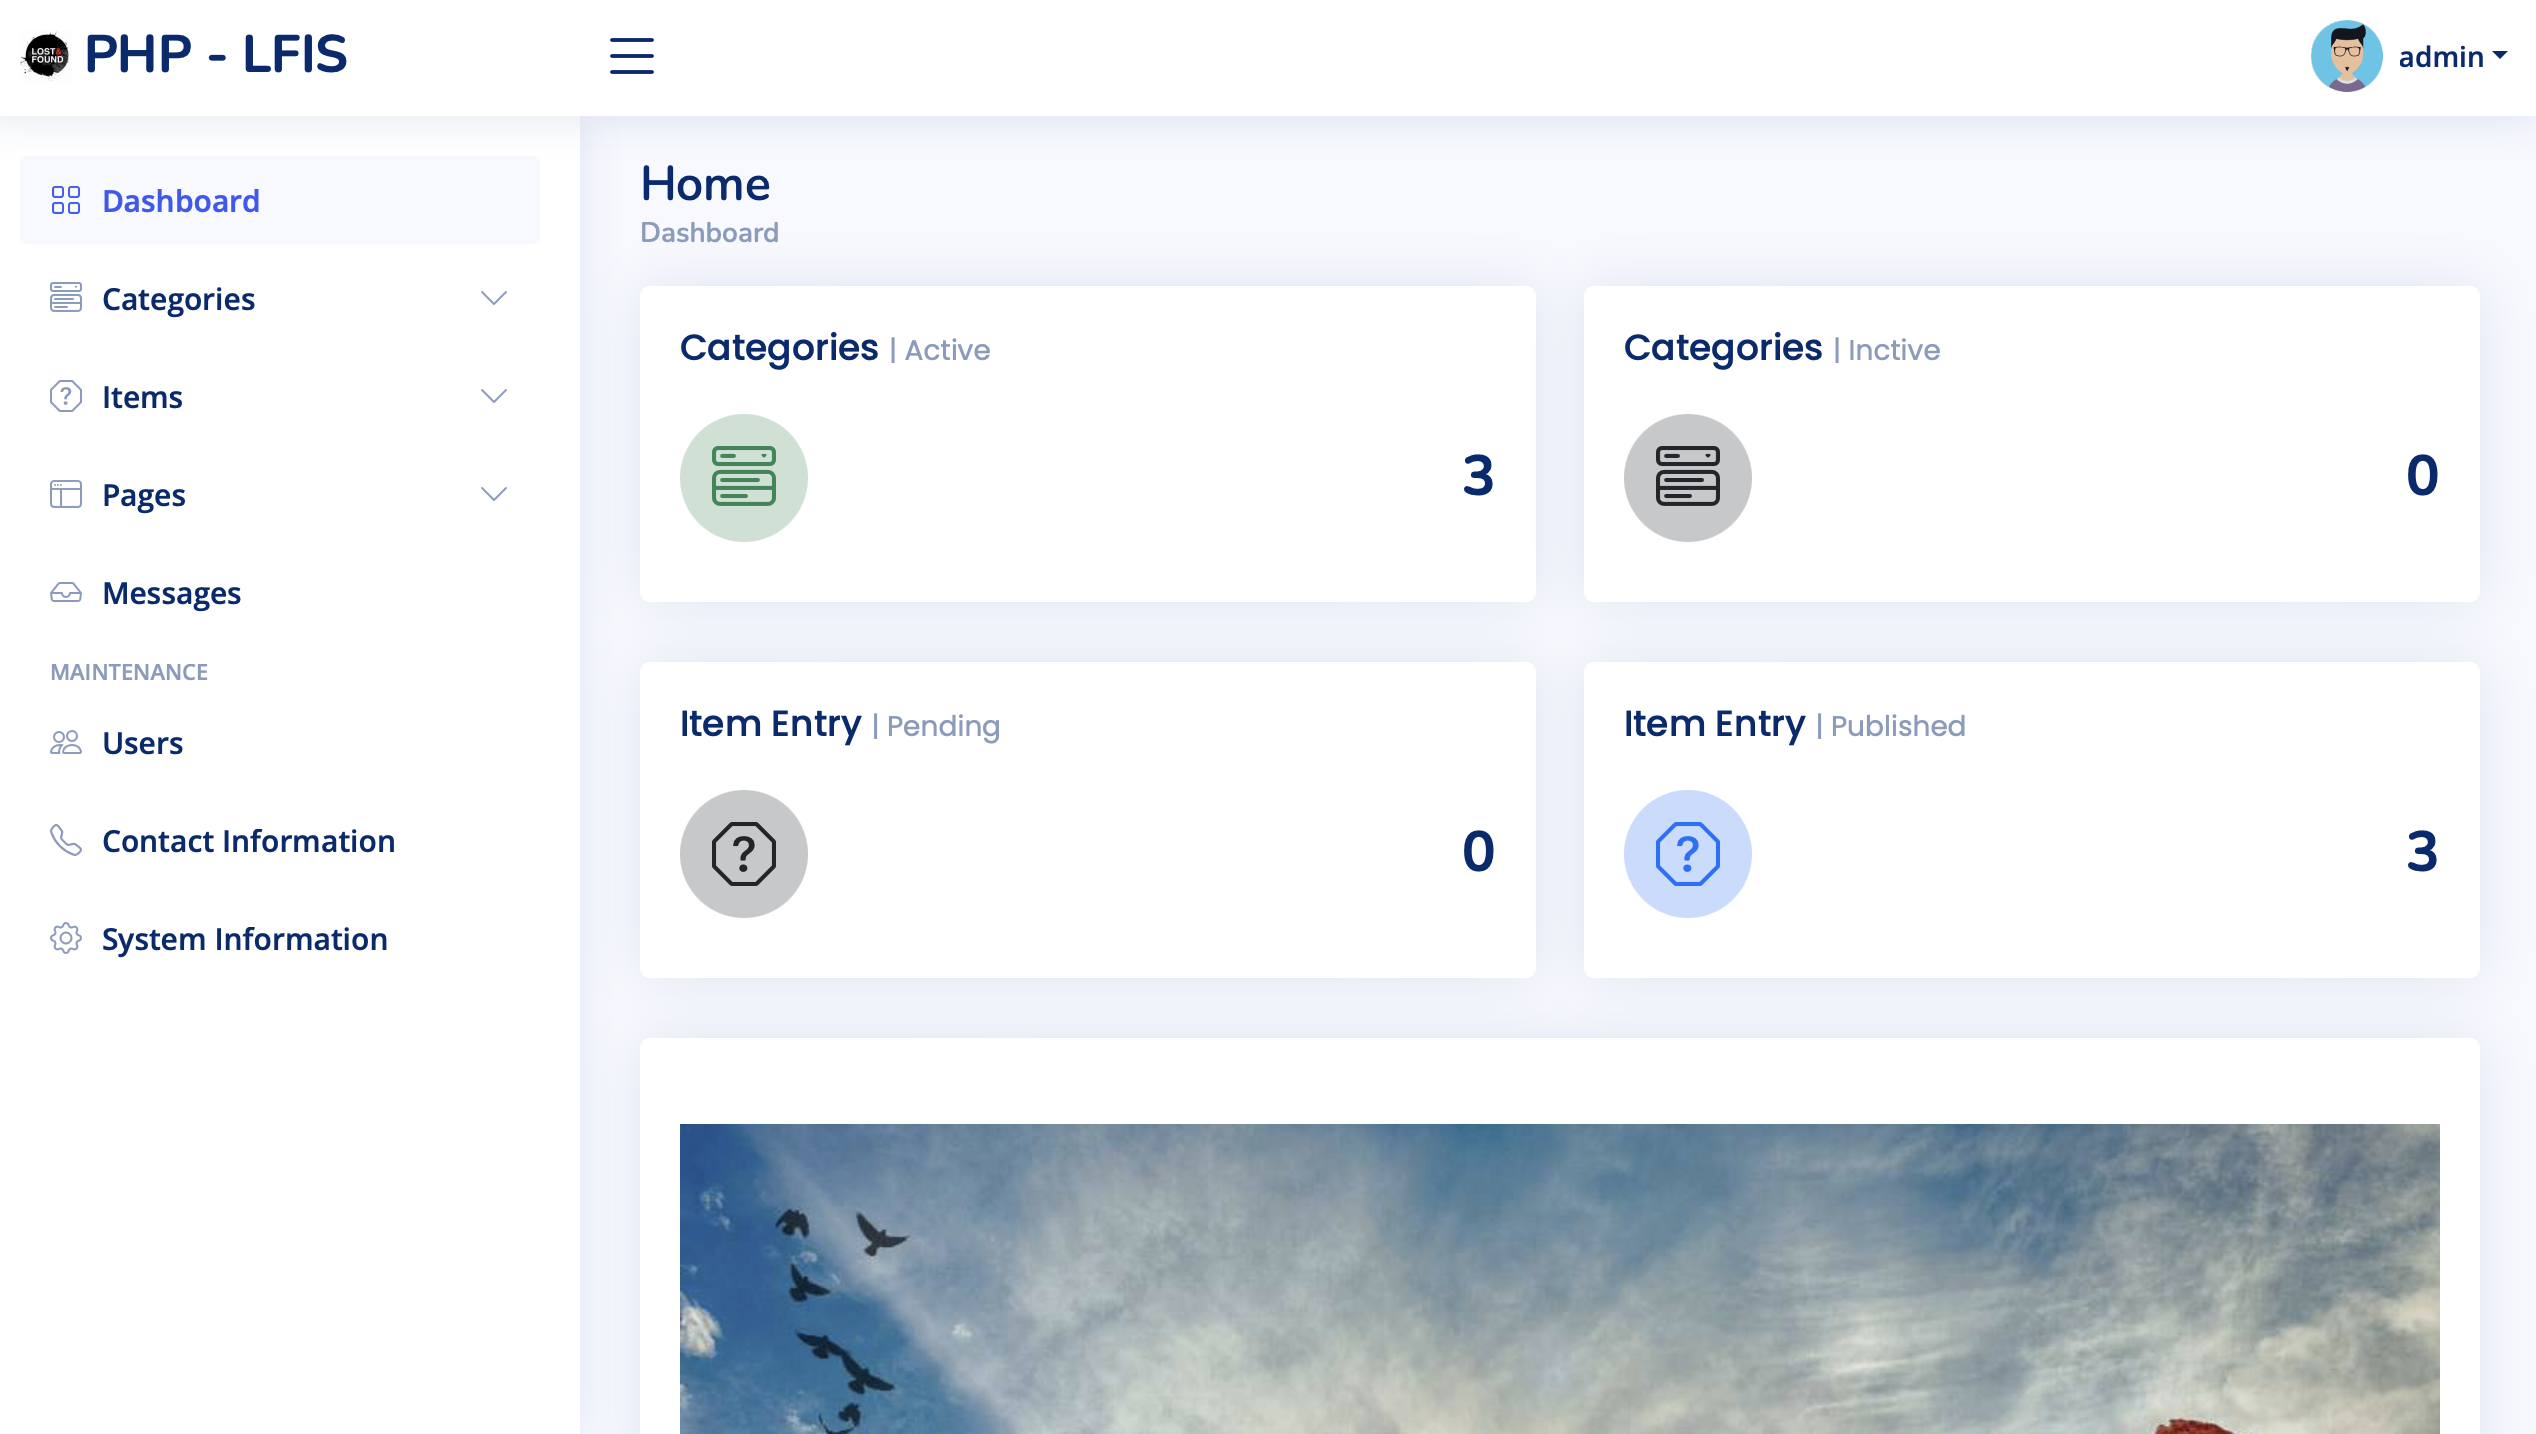
Task: Click the 'Categories | Inctive' card title
Action: click(x=1782, y=348)
